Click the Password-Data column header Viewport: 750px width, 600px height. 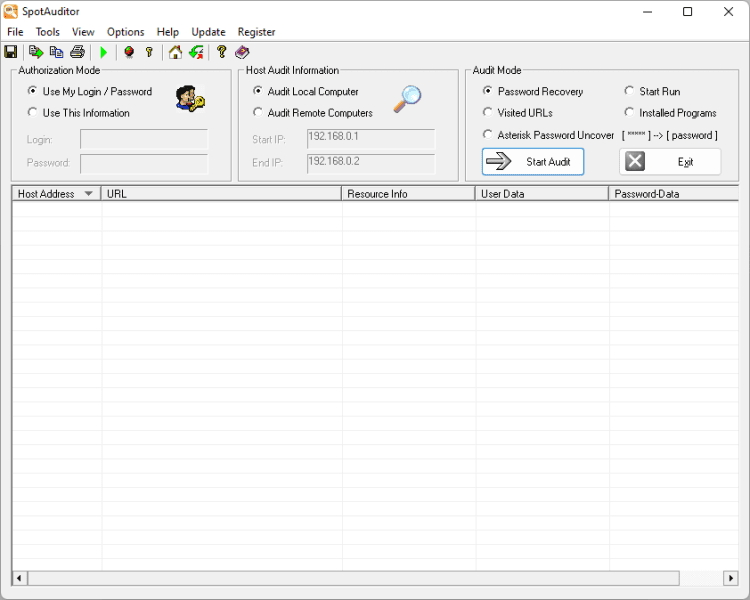pyautogui.click(x=673, y=194)
